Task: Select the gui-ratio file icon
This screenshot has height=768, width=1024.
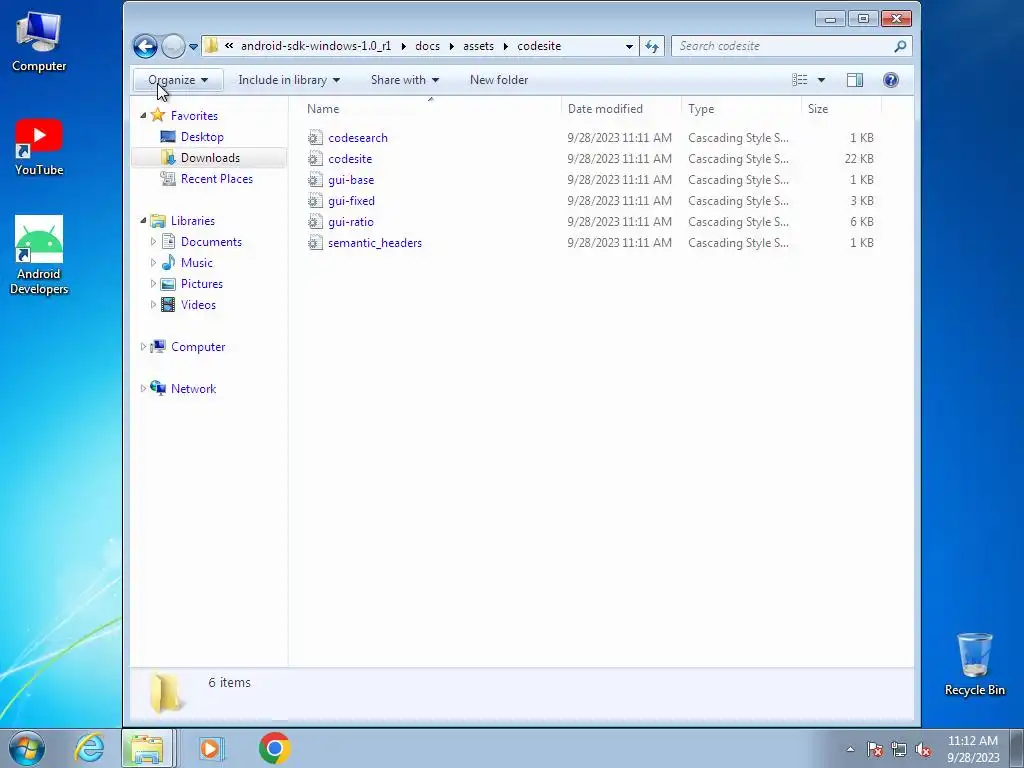Action: coord(315,221)
